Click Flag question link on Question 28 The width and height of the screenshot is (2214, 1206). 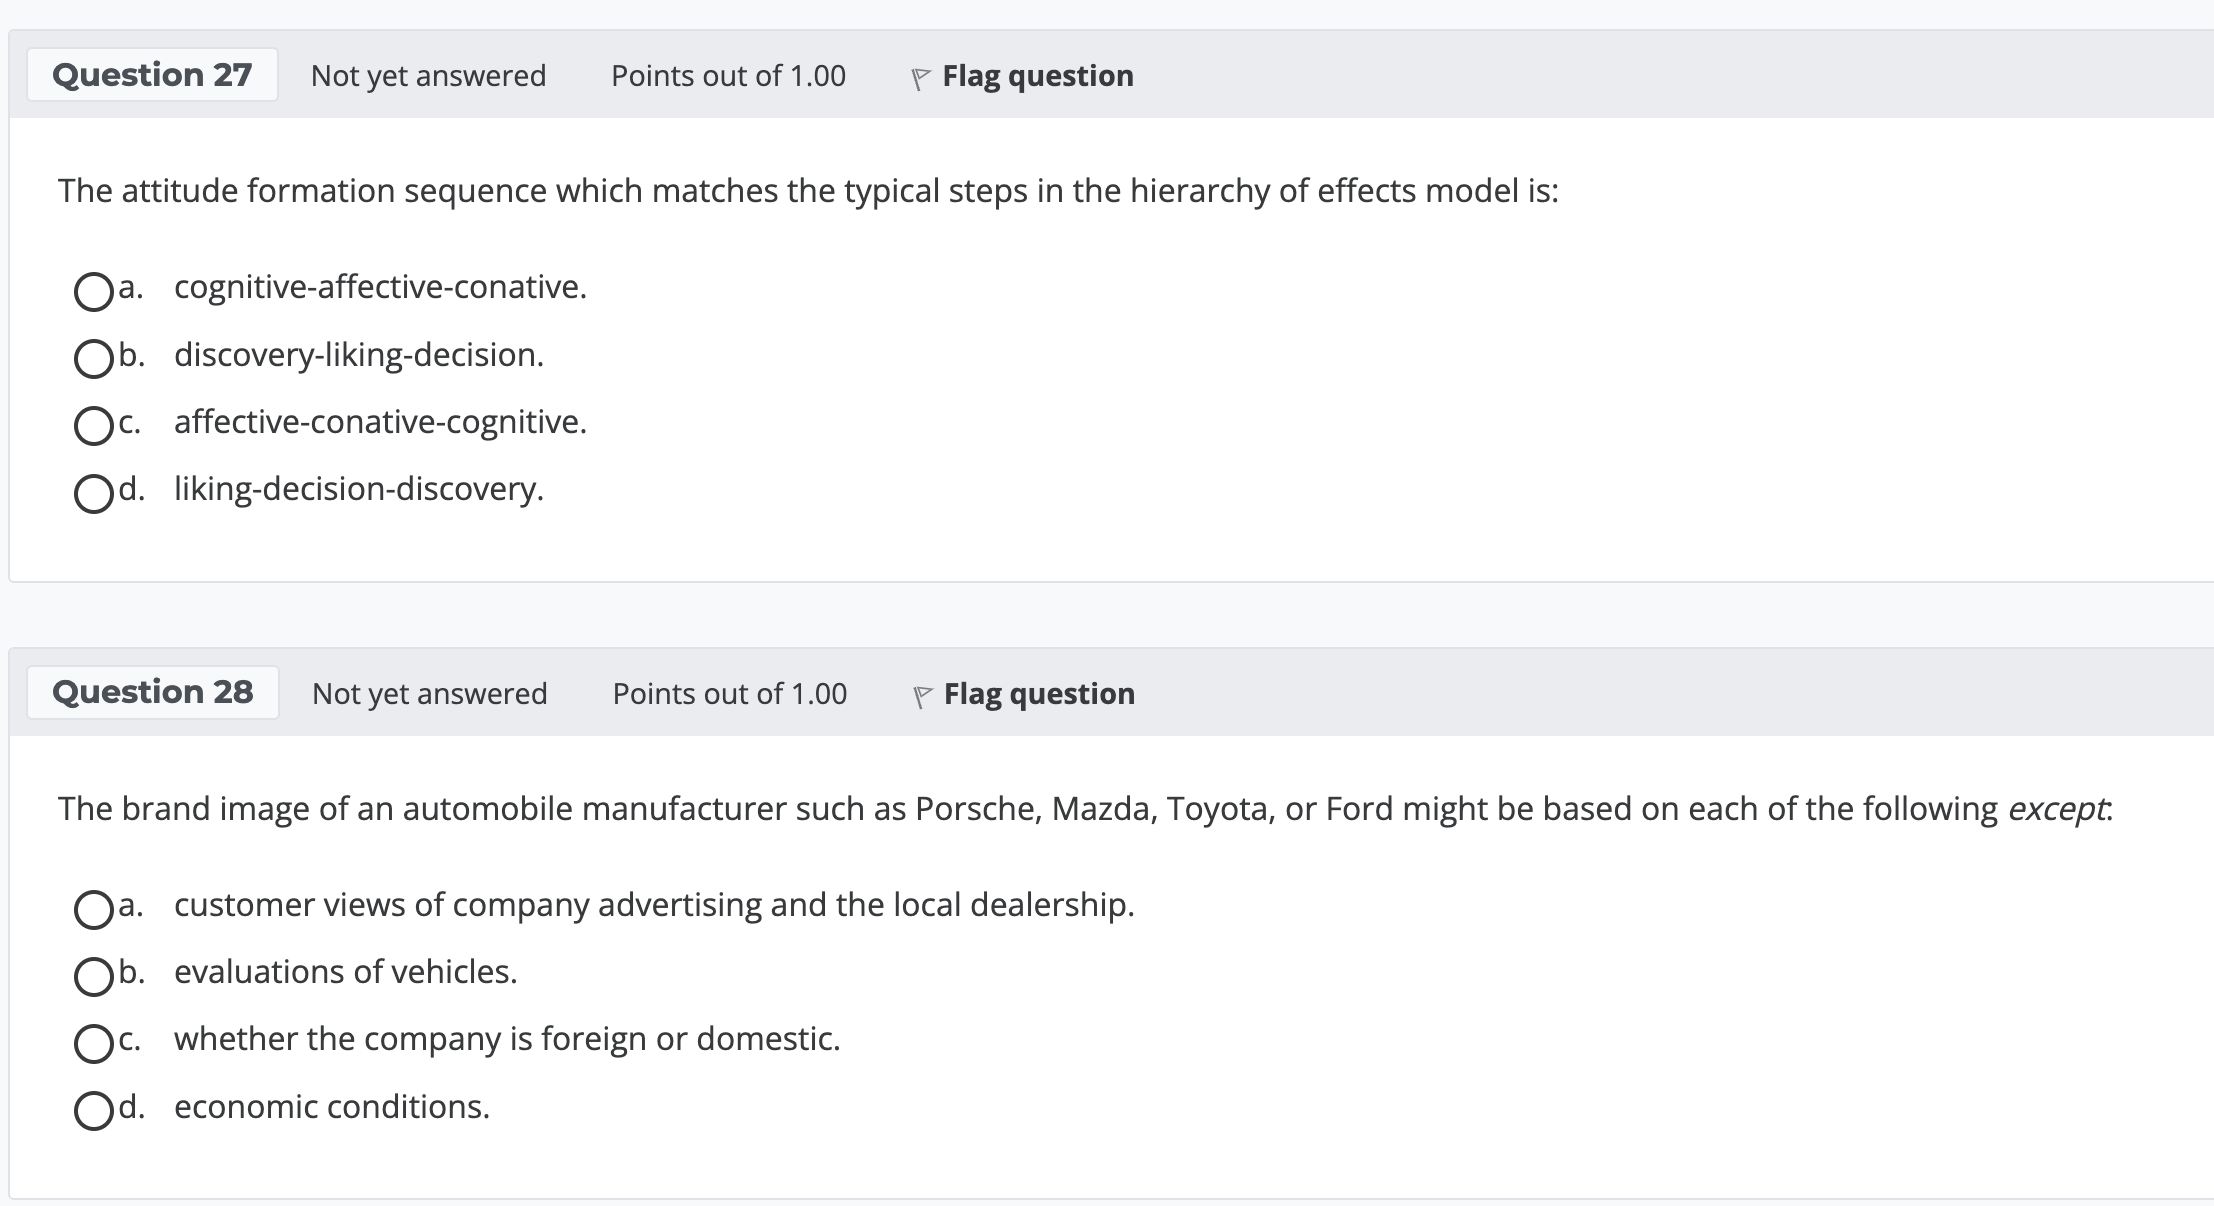(1039, 694)
